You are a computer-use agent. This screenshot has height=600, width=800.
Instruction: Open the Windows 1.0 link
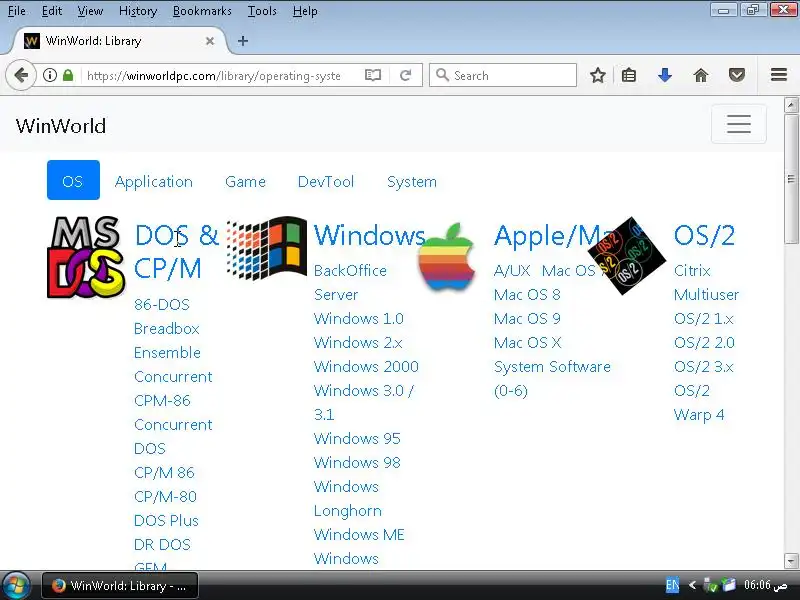pyautogui.click(x=359, y=318)
